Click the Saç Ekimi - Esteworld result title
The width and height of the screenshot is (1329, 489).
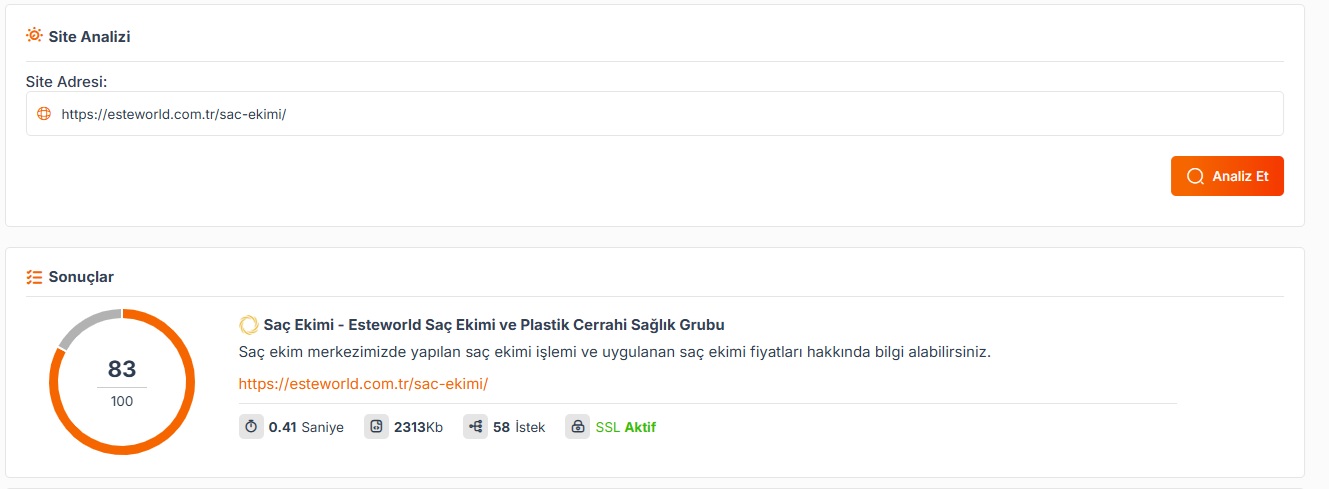point(494,325)
